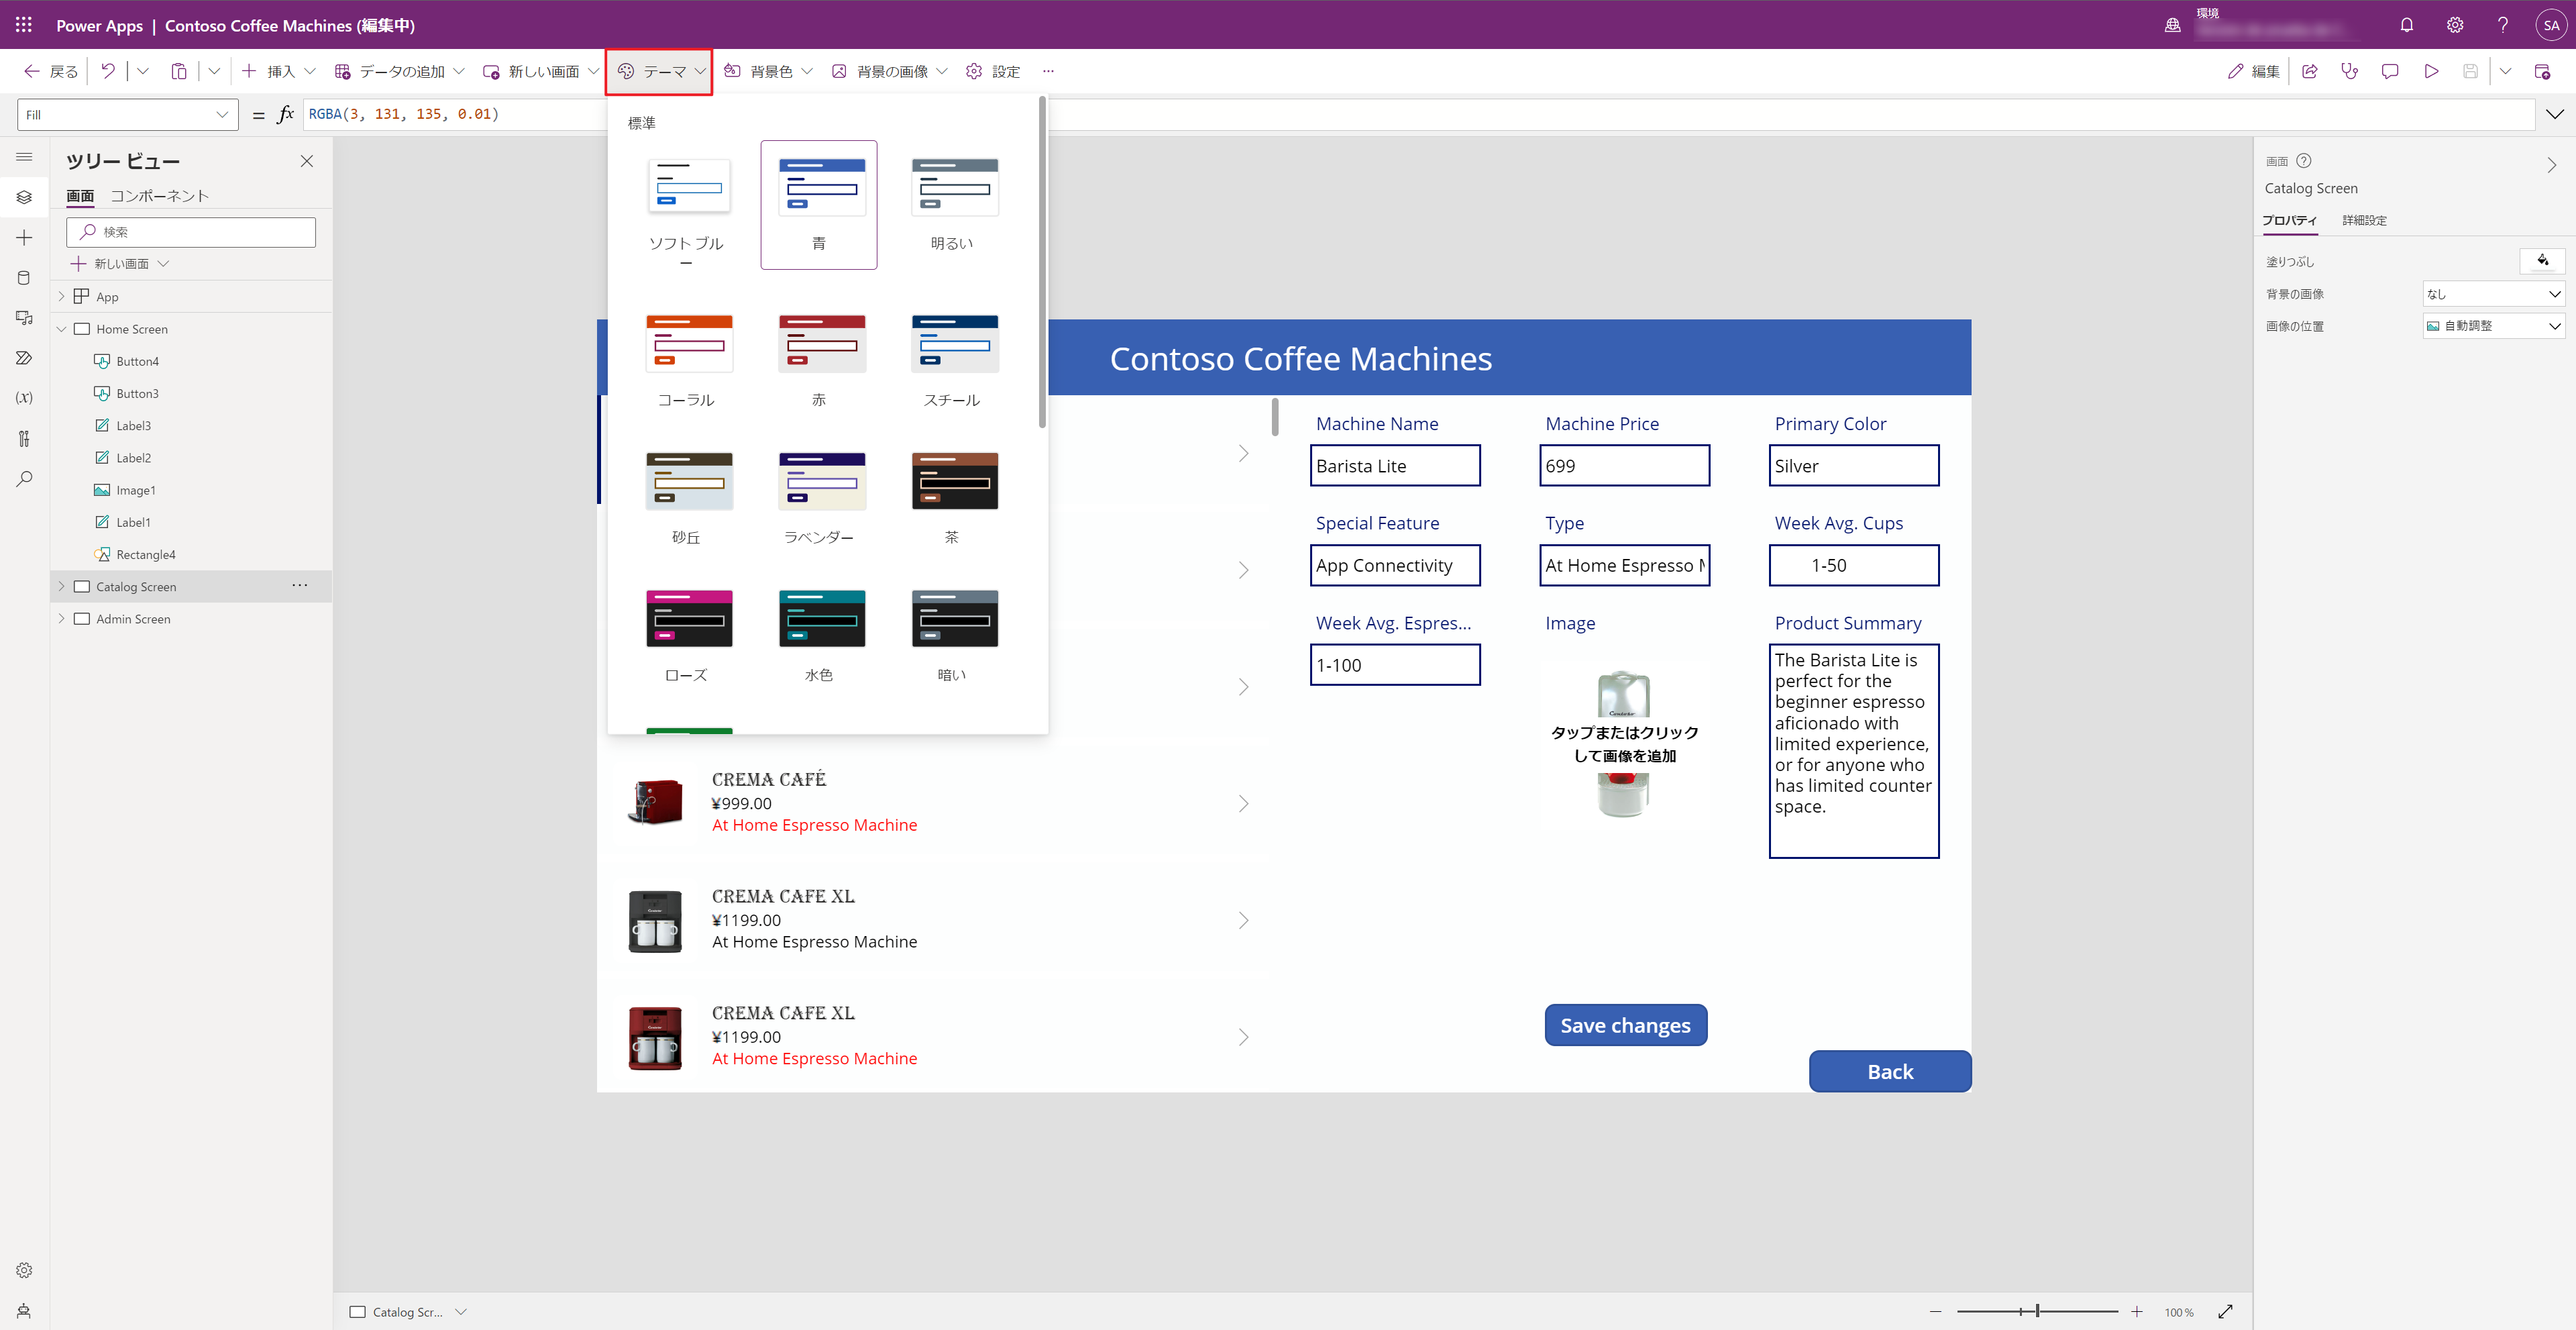
Task: Open the virtual agent icon at sidebar bottom
Action: tap(24, 1310)
